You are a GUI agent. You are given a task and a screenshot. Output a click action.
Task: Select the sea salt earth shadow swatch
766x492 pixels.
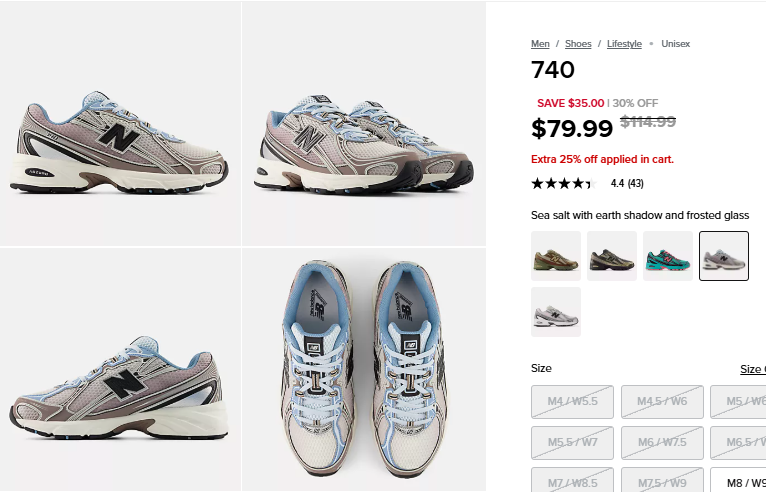pyautogui.click(x=724, y=256)
